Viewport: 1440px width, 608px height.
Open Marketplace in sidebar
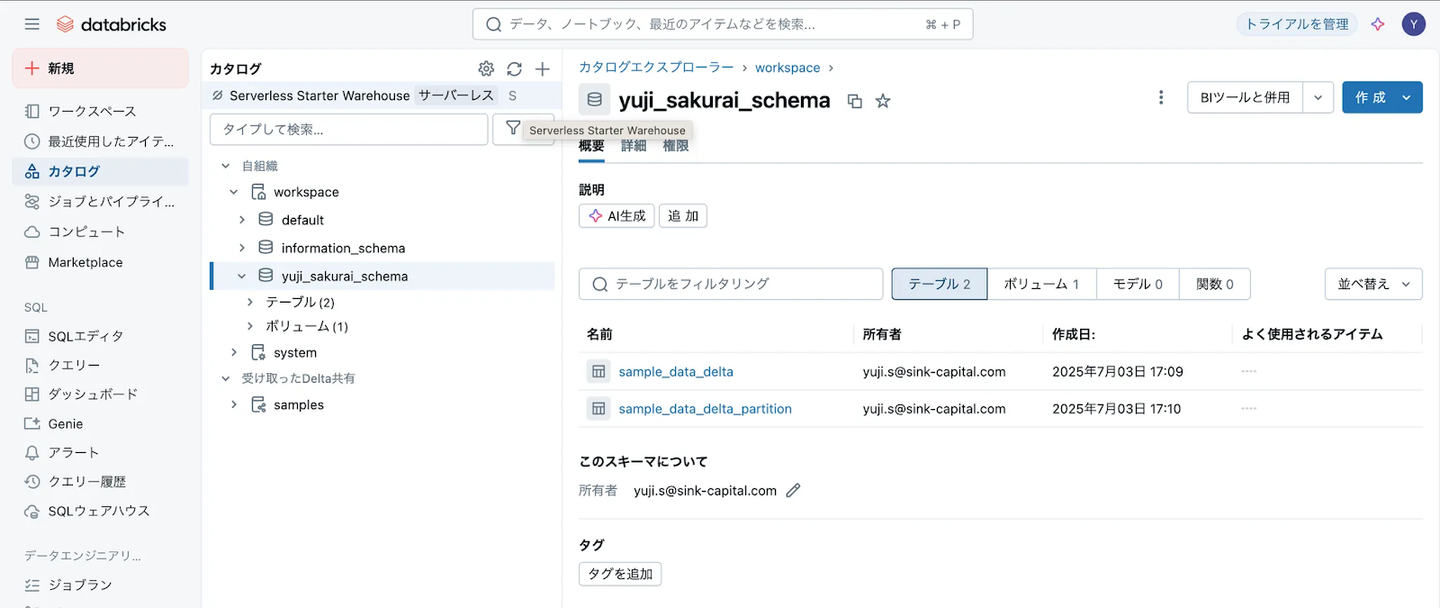(x=100, y=262)
